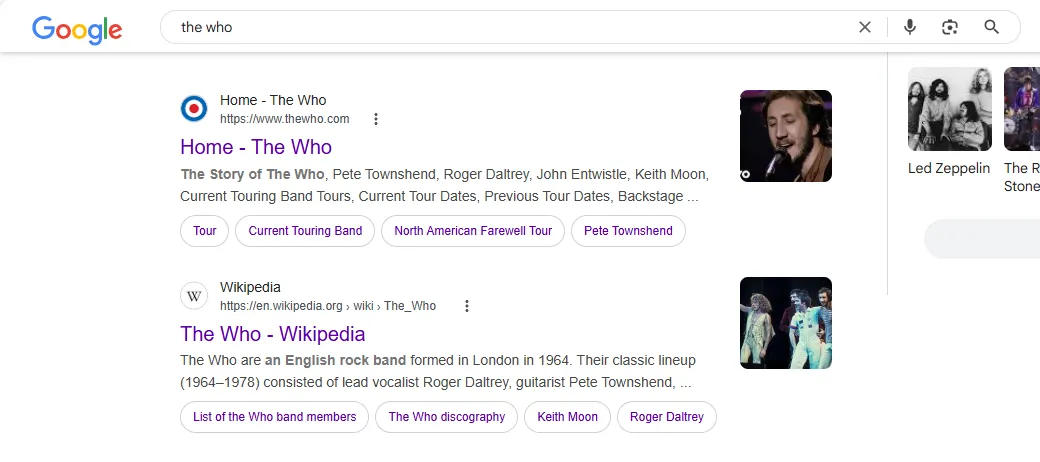The width and height of the screenshot is (1040, 462).
Task: Click 'List of the Who band members' chip
Action: point(275,417)
